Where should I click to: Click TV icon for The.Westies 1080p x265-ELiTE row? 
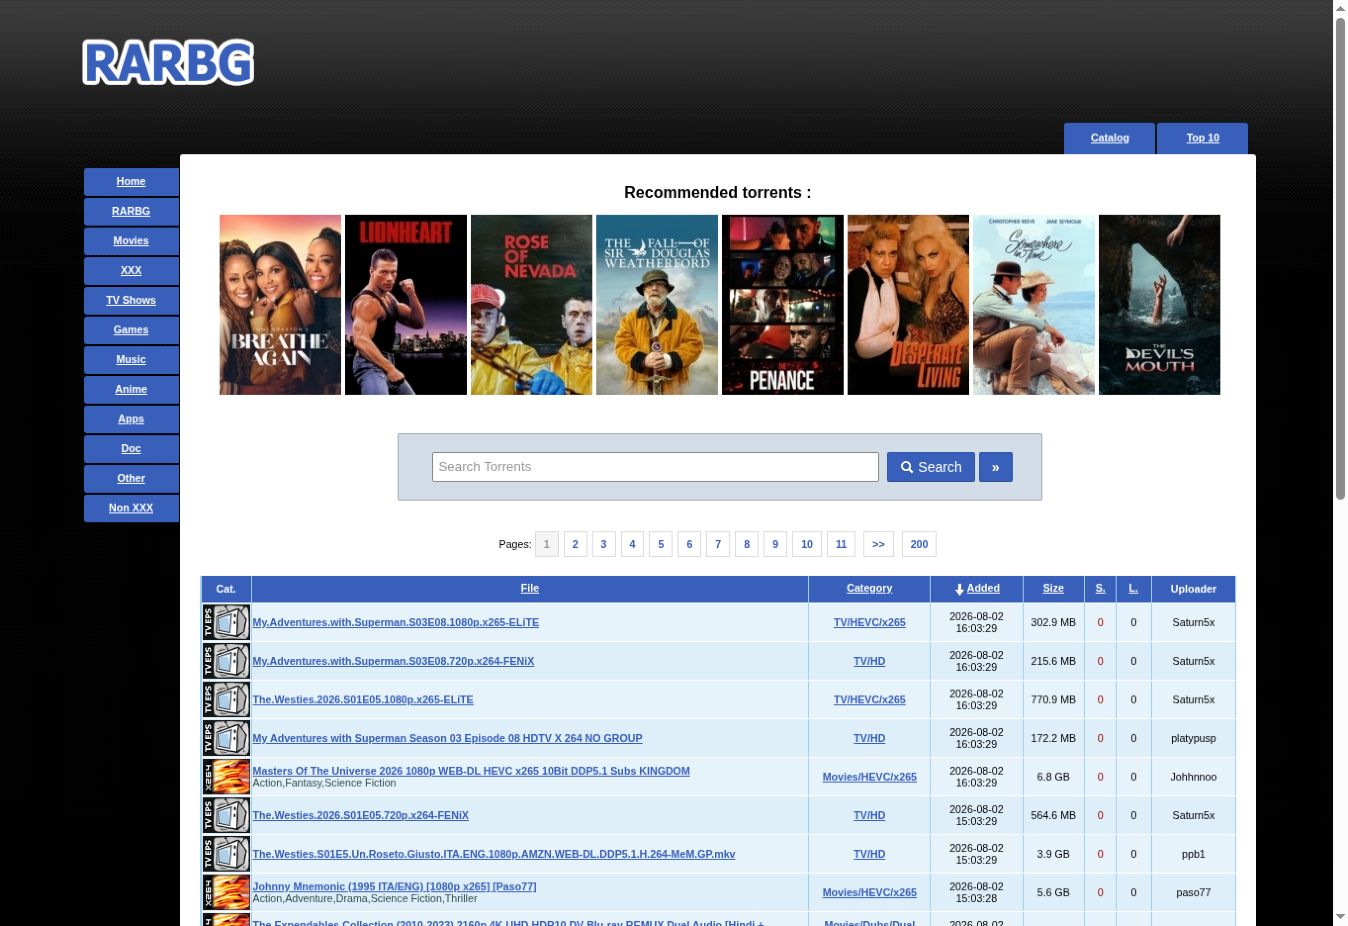[x=226, y=699]
